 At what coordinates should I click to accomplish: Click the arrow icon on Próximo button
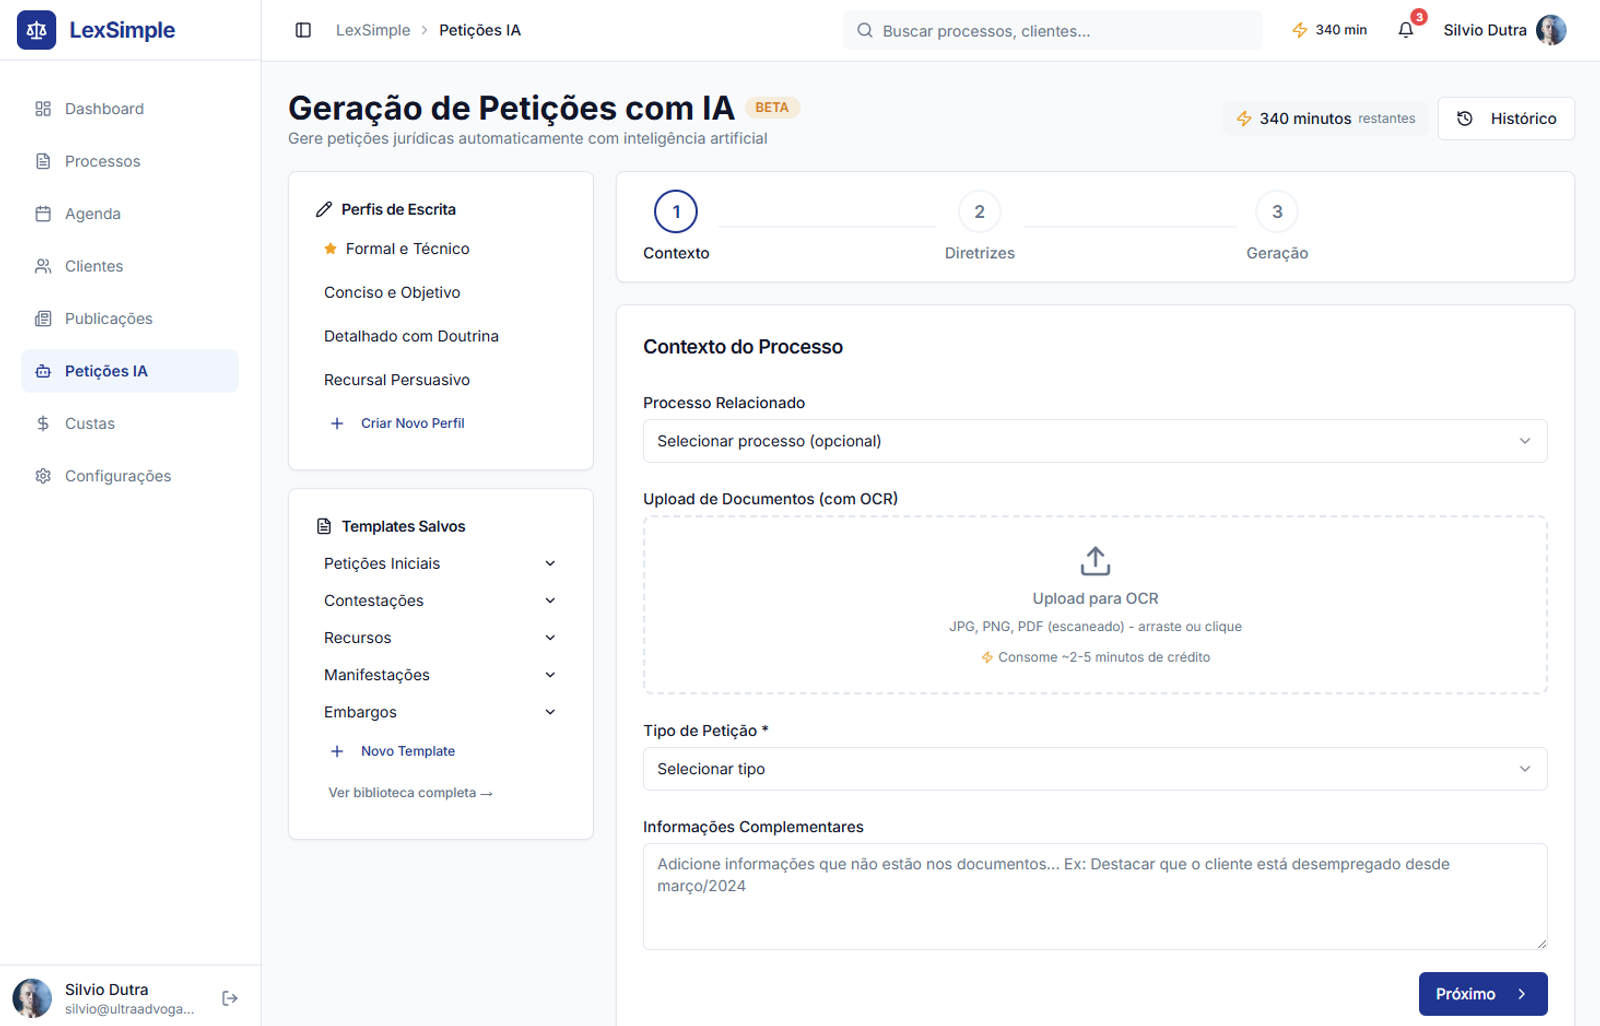click(1522, 994)
